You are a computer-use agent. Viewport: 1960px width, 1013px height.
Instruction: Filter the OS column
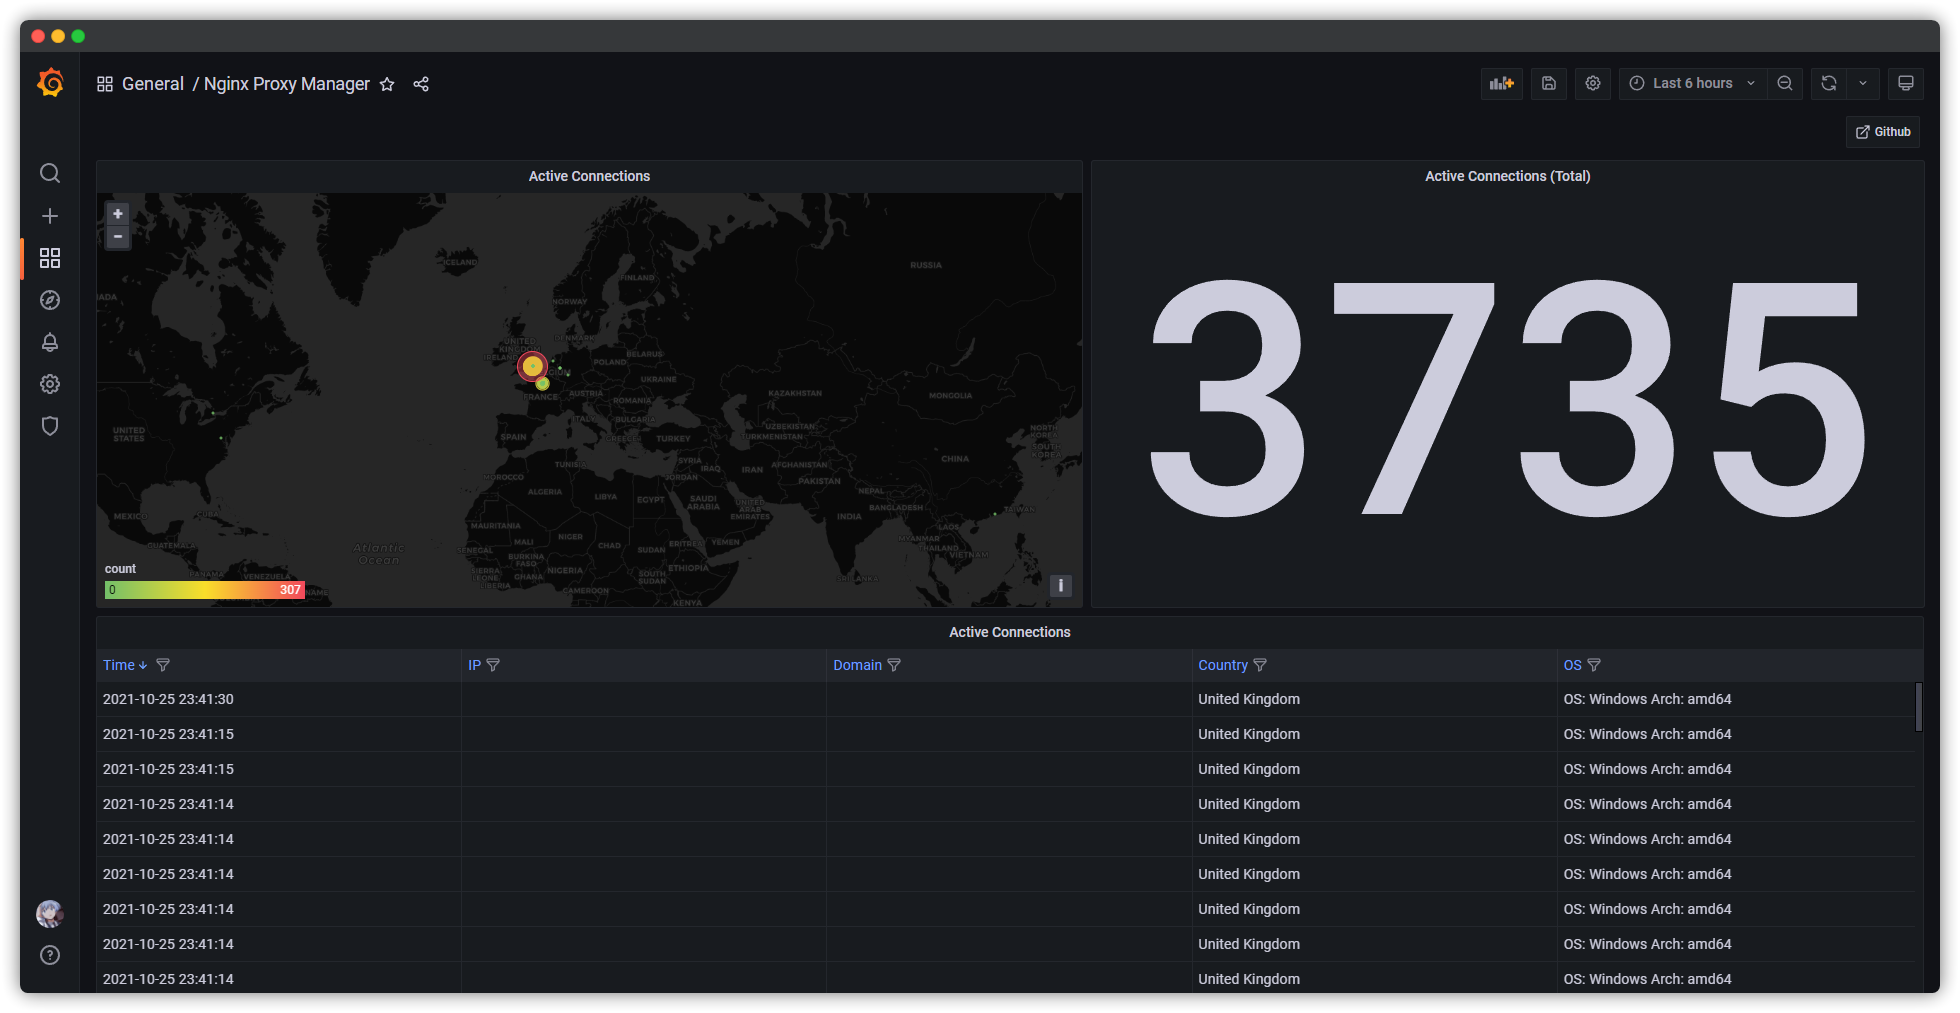pyautogui.click(x=1594, y=665)
